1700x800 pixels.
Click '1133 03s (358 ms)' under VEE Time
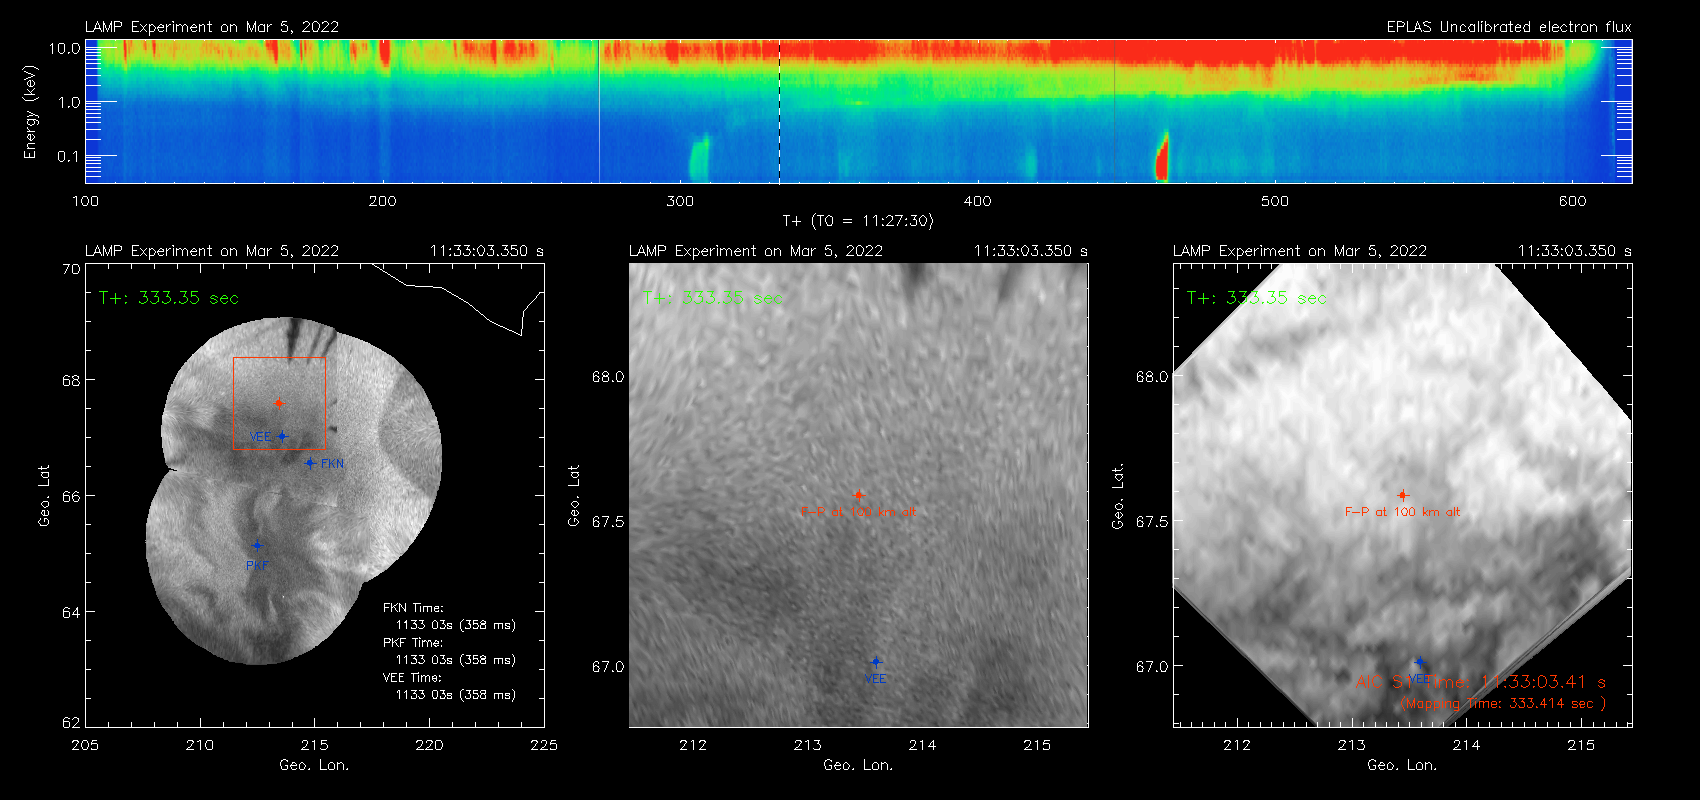456,695
